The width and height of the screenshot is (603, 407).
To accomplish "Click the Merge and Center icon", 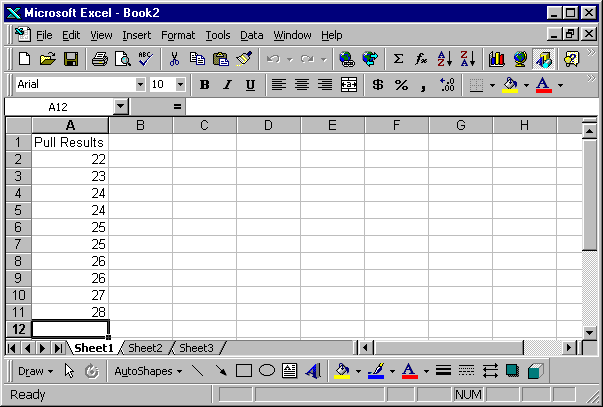I will 348,85.
